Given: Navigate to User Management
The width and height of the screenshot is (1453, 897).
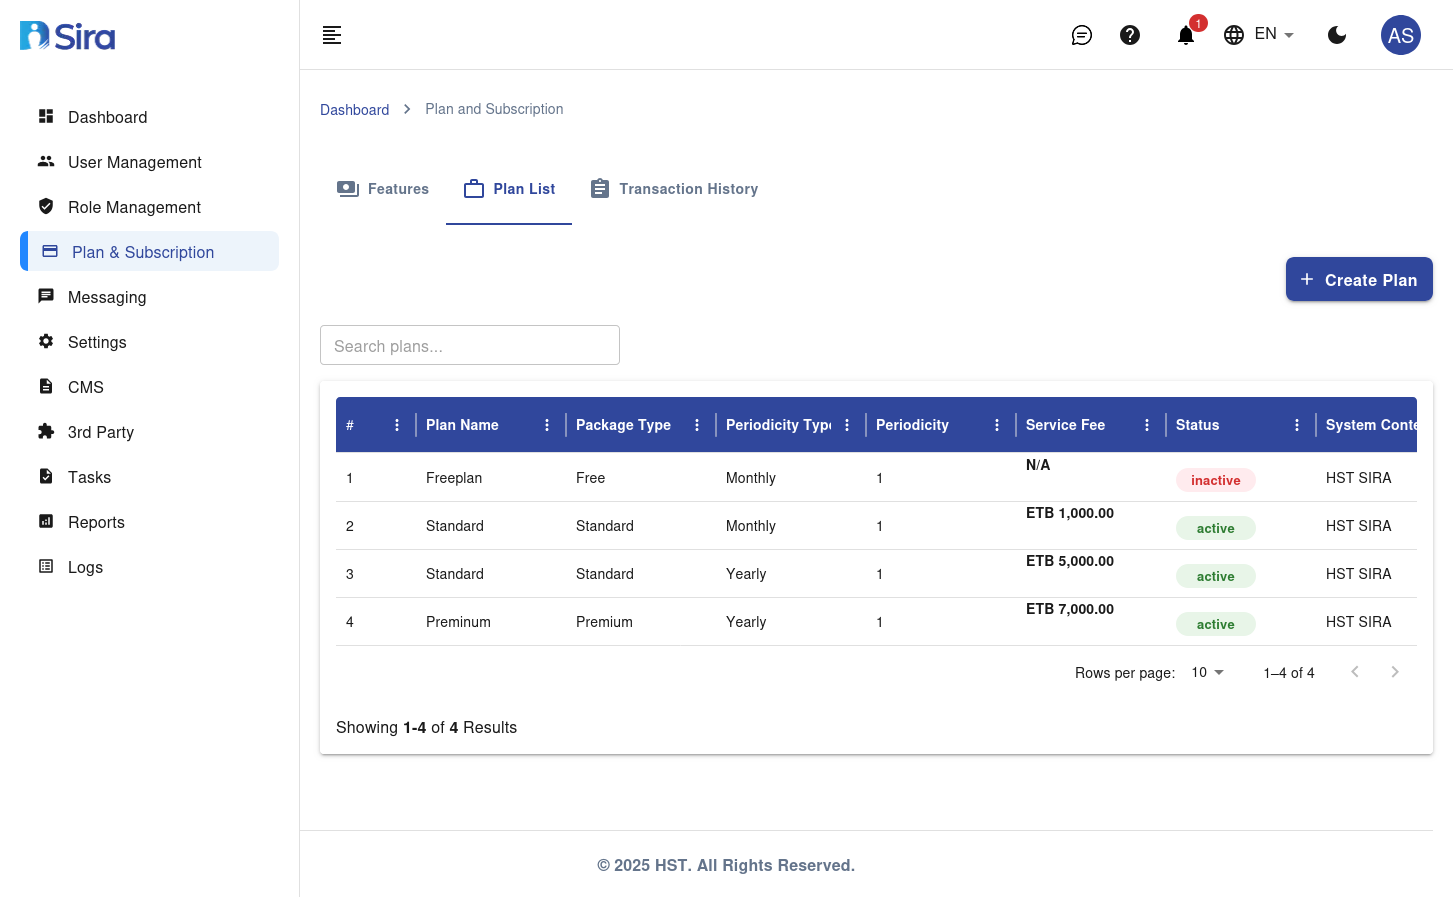Looking at the screenshot, I should [134, 162].
